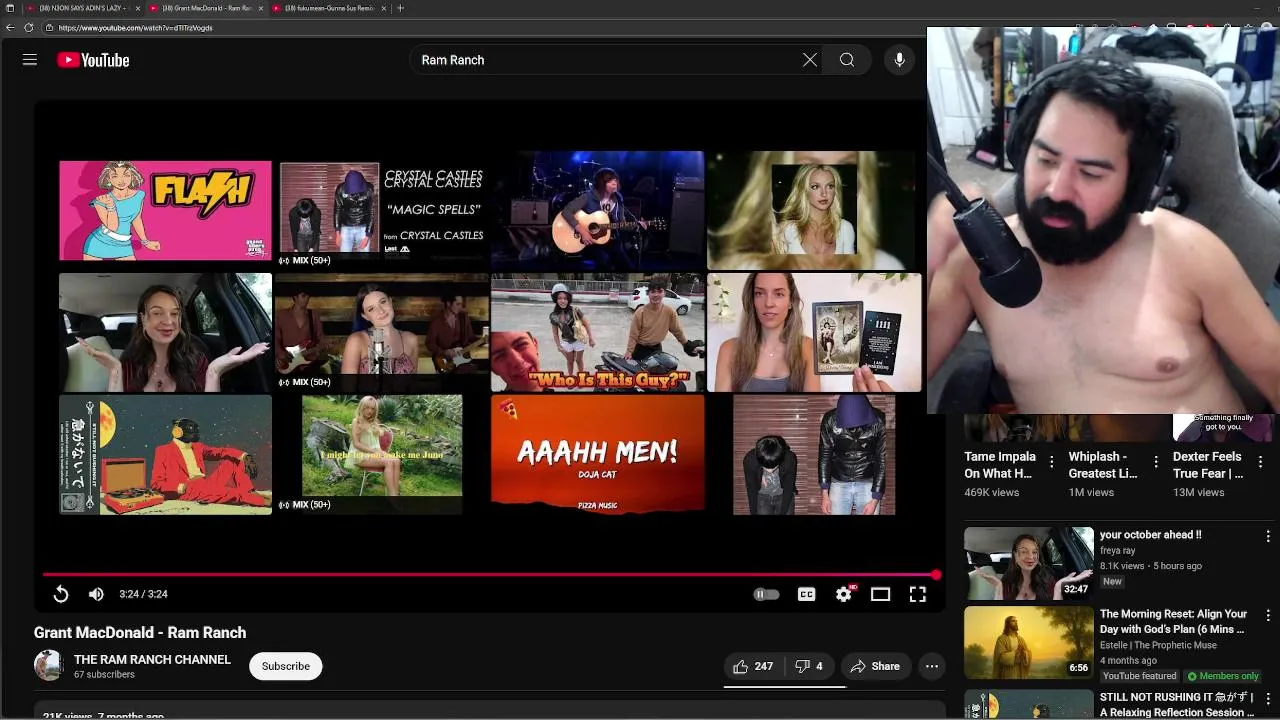This screenshot has height=720, width=1280.
Task: Open options for Whiplash video
Action: (x=1156, y=461)
